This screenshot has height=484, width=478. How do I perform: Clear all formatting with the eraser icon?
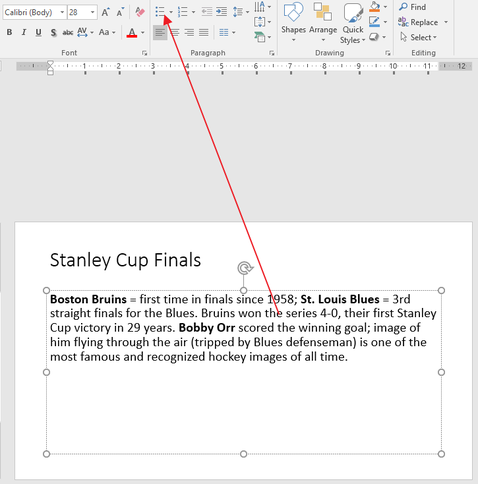tap(140, 12)
